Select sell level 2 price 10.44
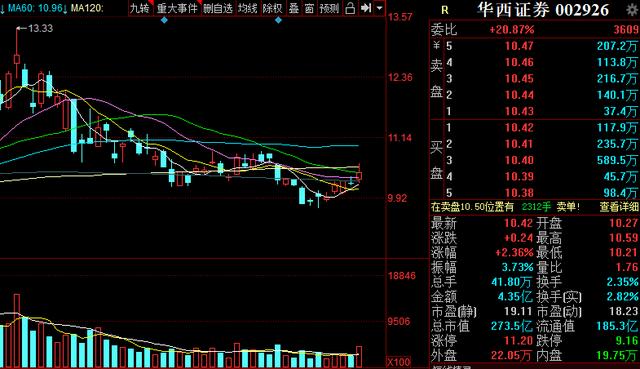Image resolution: width=640 pixels, height=369 pixels. click(519, 95)
